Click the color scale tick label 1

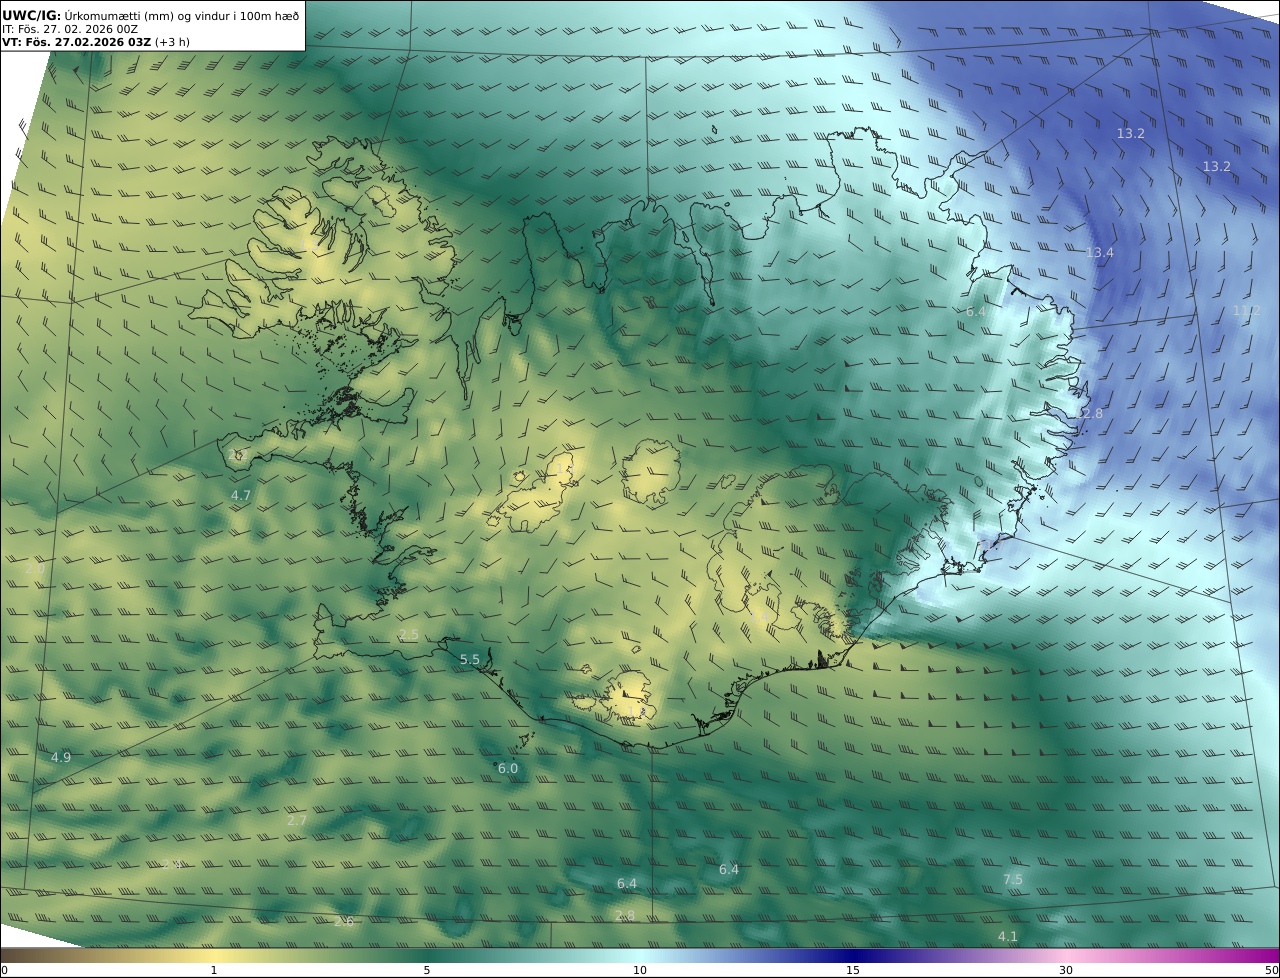click(214, 970)
